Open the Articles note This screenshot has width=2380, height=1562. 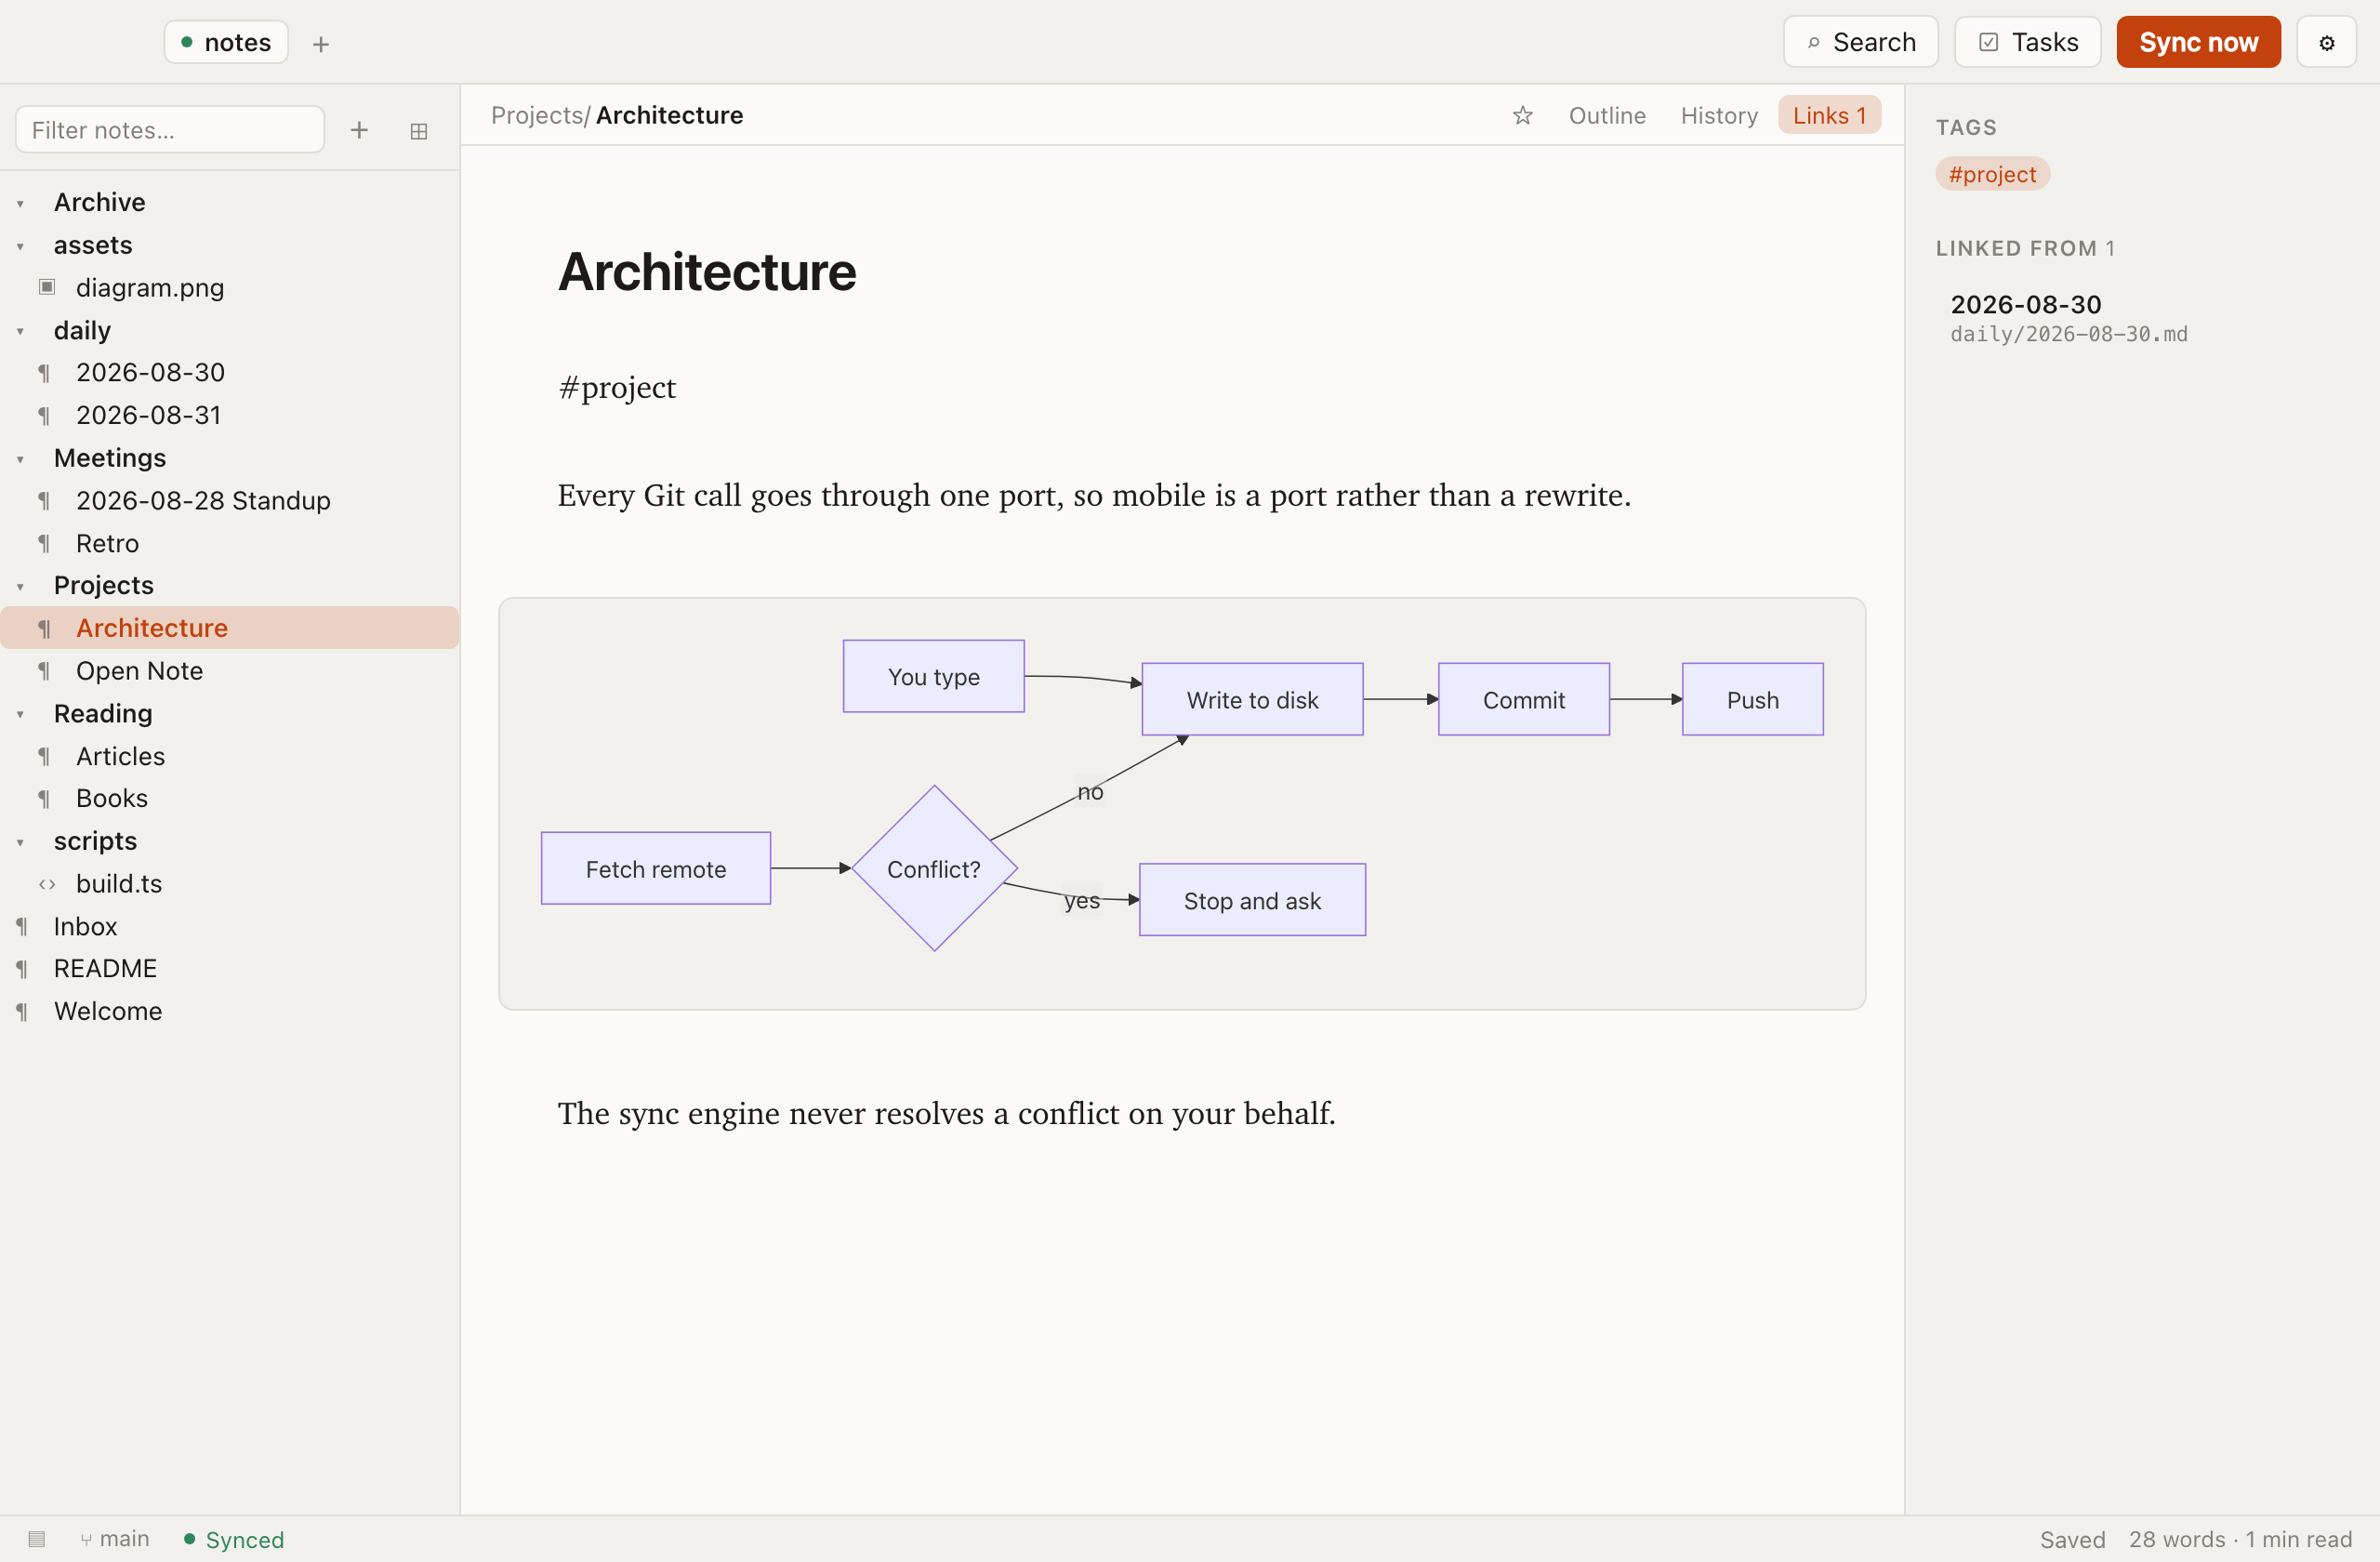[x=230, y=756]
